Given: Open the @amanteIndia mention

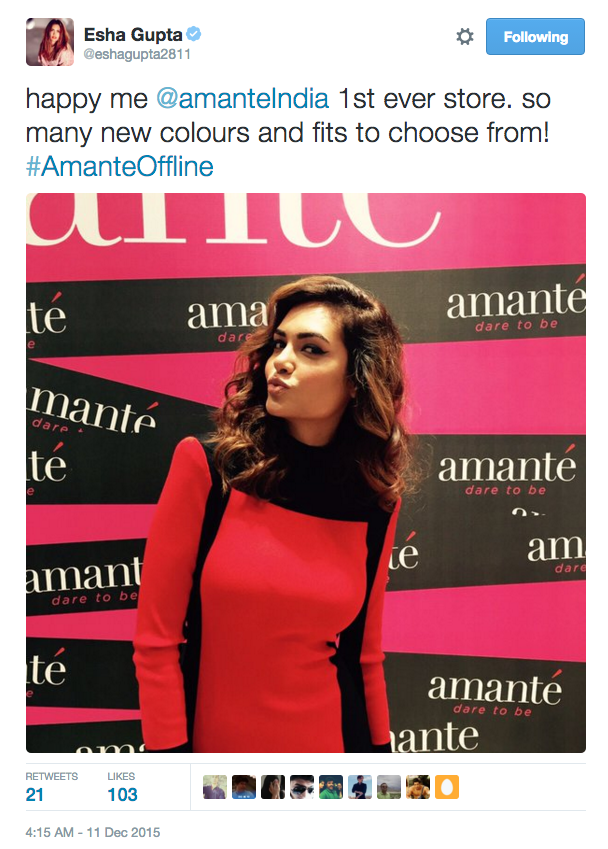Looking at the screenshot, I should click(243, 99).
